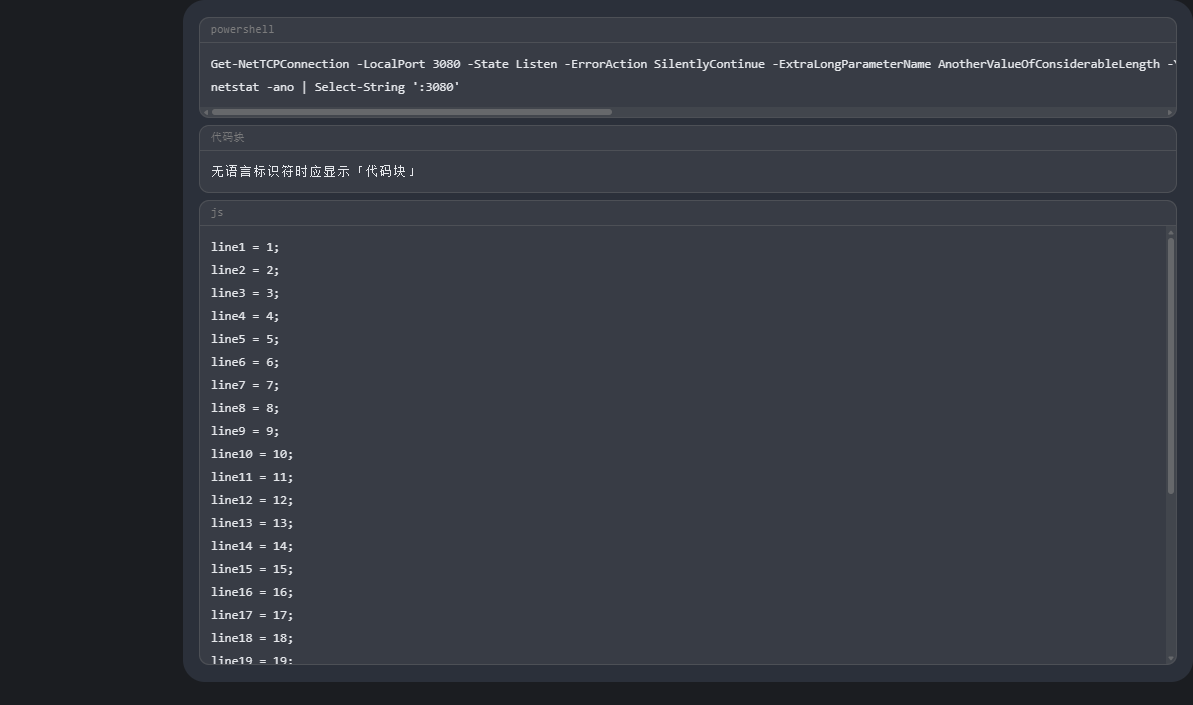Click the netstat -ano command line
1193x705 pixels.
[335, 87]
